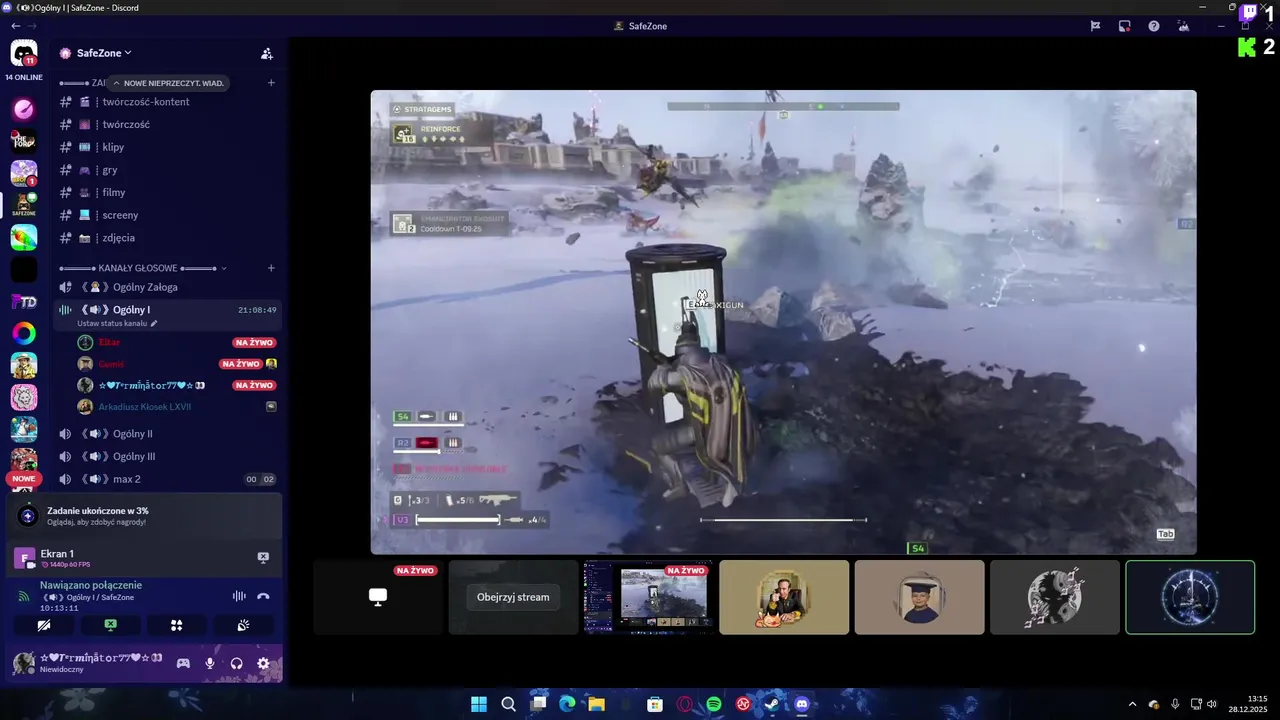
Task: Open Discord help question mark icon
Action: point(1154,26)
